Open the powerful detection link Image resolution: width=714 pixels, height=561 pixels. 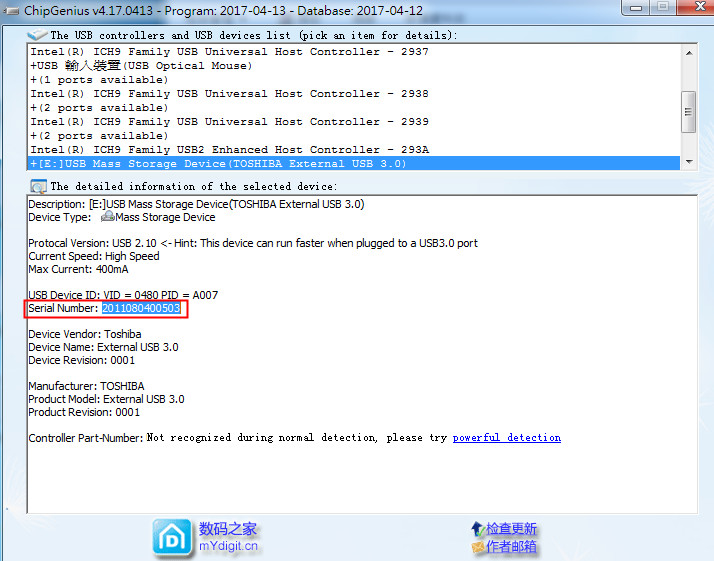pos(507,438)
